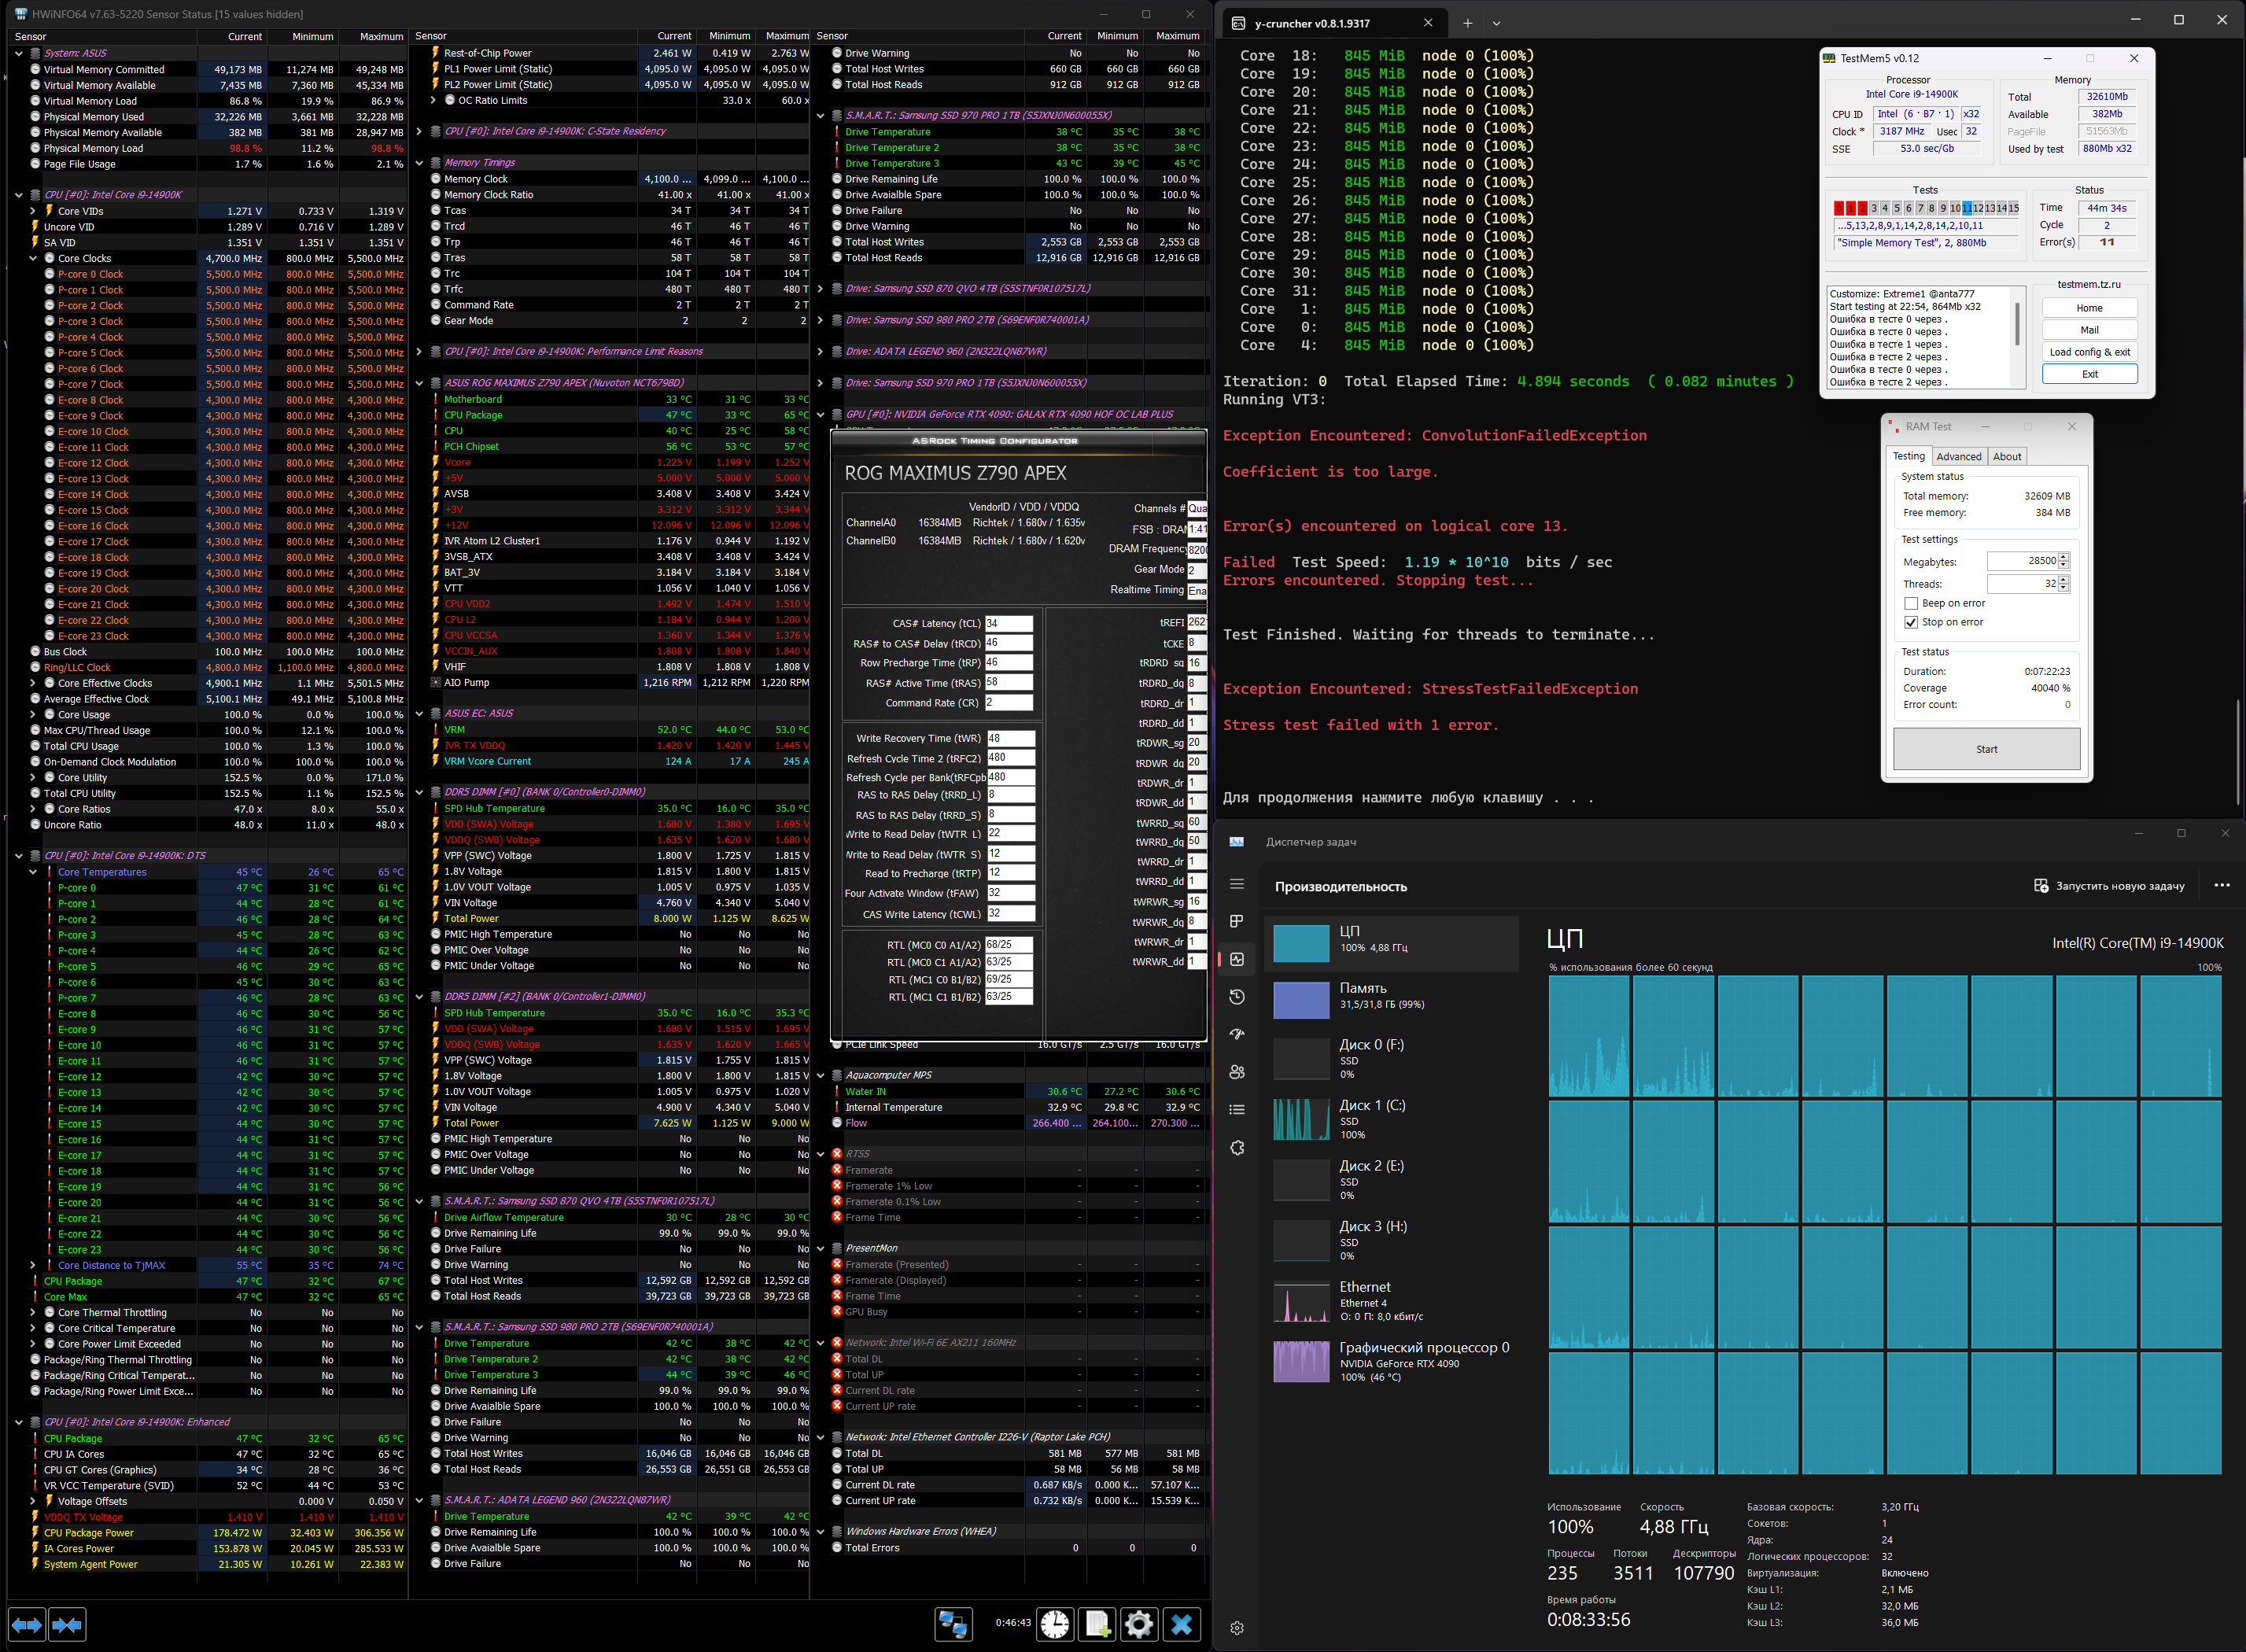
Task: Open the About tab in RAM Test
Action: 2006,457
